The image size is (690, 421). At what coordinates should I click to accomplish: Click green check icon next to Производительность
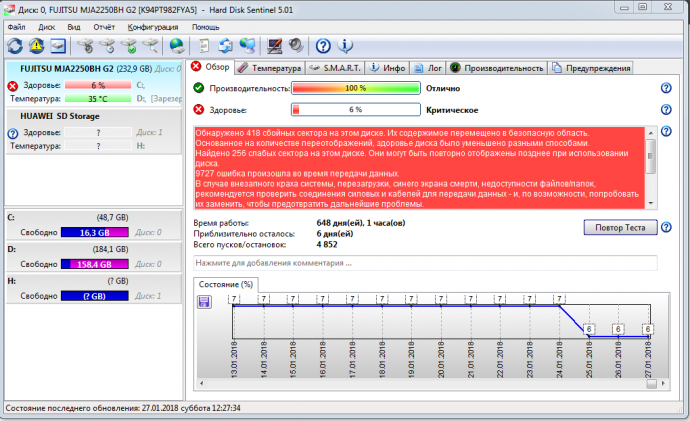coord(199,88)
